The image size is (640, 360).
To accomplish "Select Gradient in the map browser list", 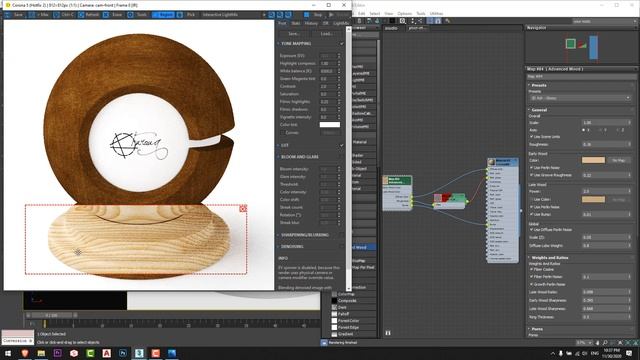I will (x=345, y=334).
